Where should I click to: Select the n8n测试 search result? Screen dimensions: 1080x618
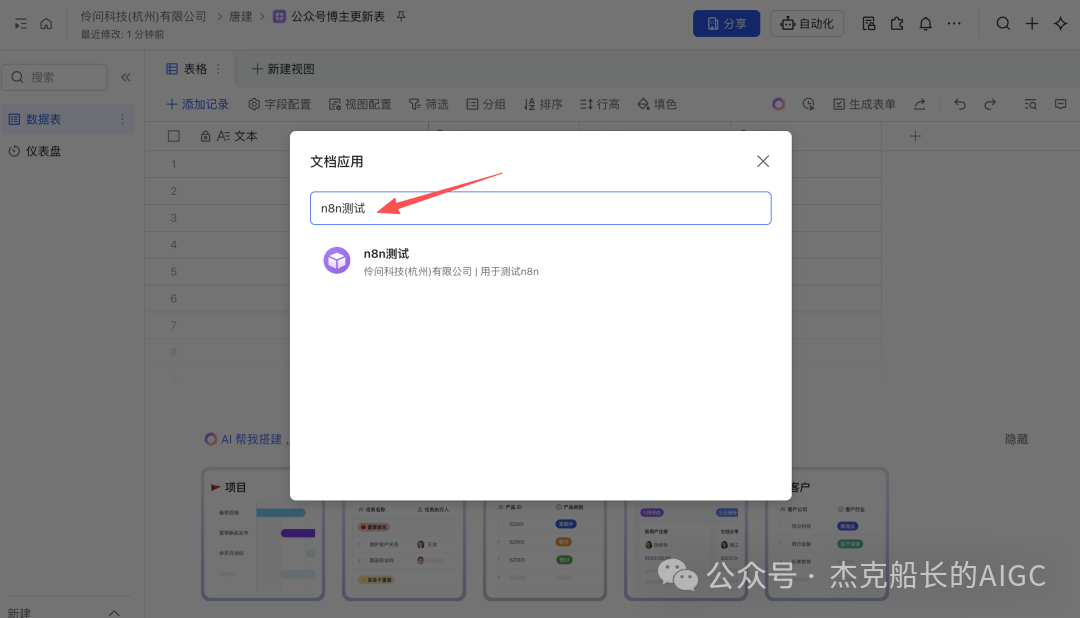pos(541,262)
